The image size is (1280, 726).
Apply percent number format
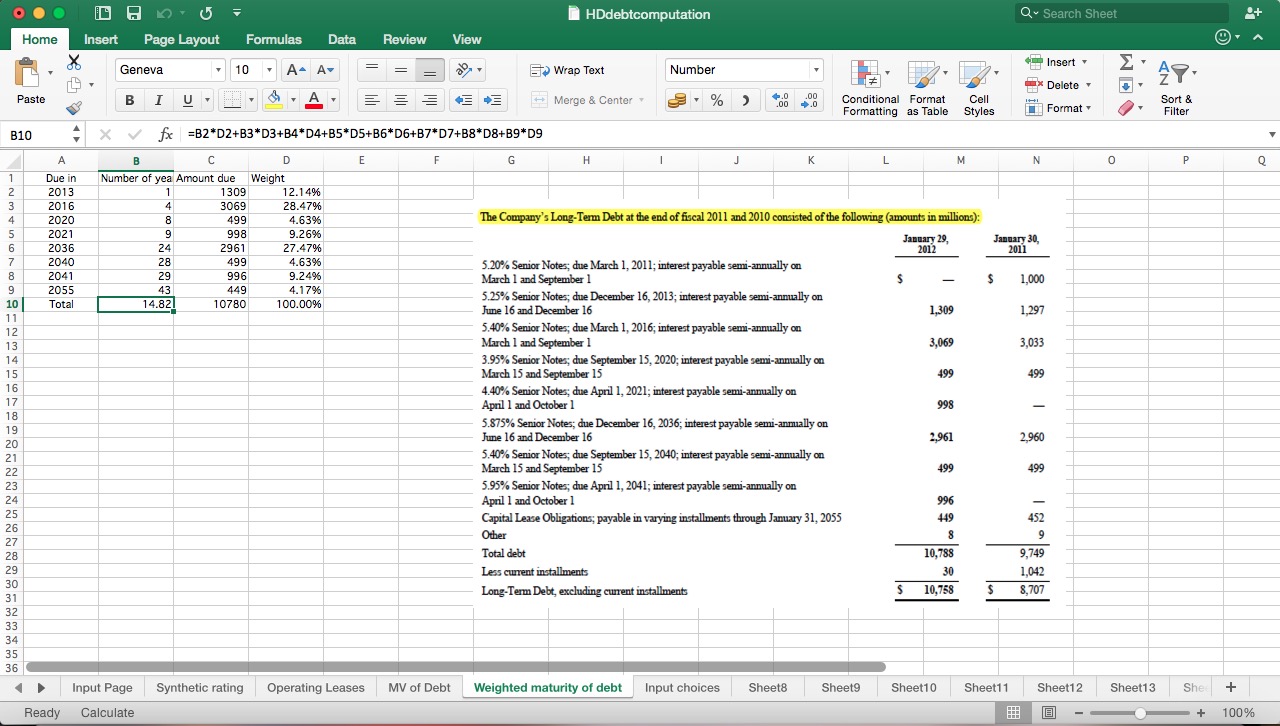(716, 100)
